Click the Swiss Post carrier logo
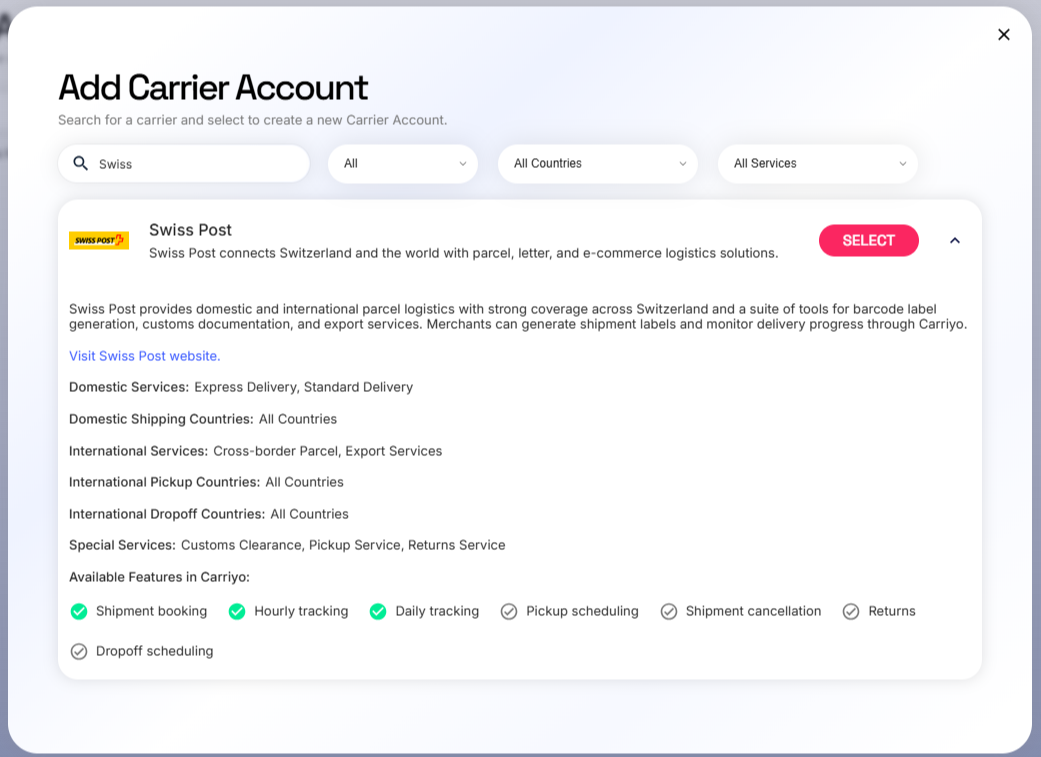 (99, 240)
